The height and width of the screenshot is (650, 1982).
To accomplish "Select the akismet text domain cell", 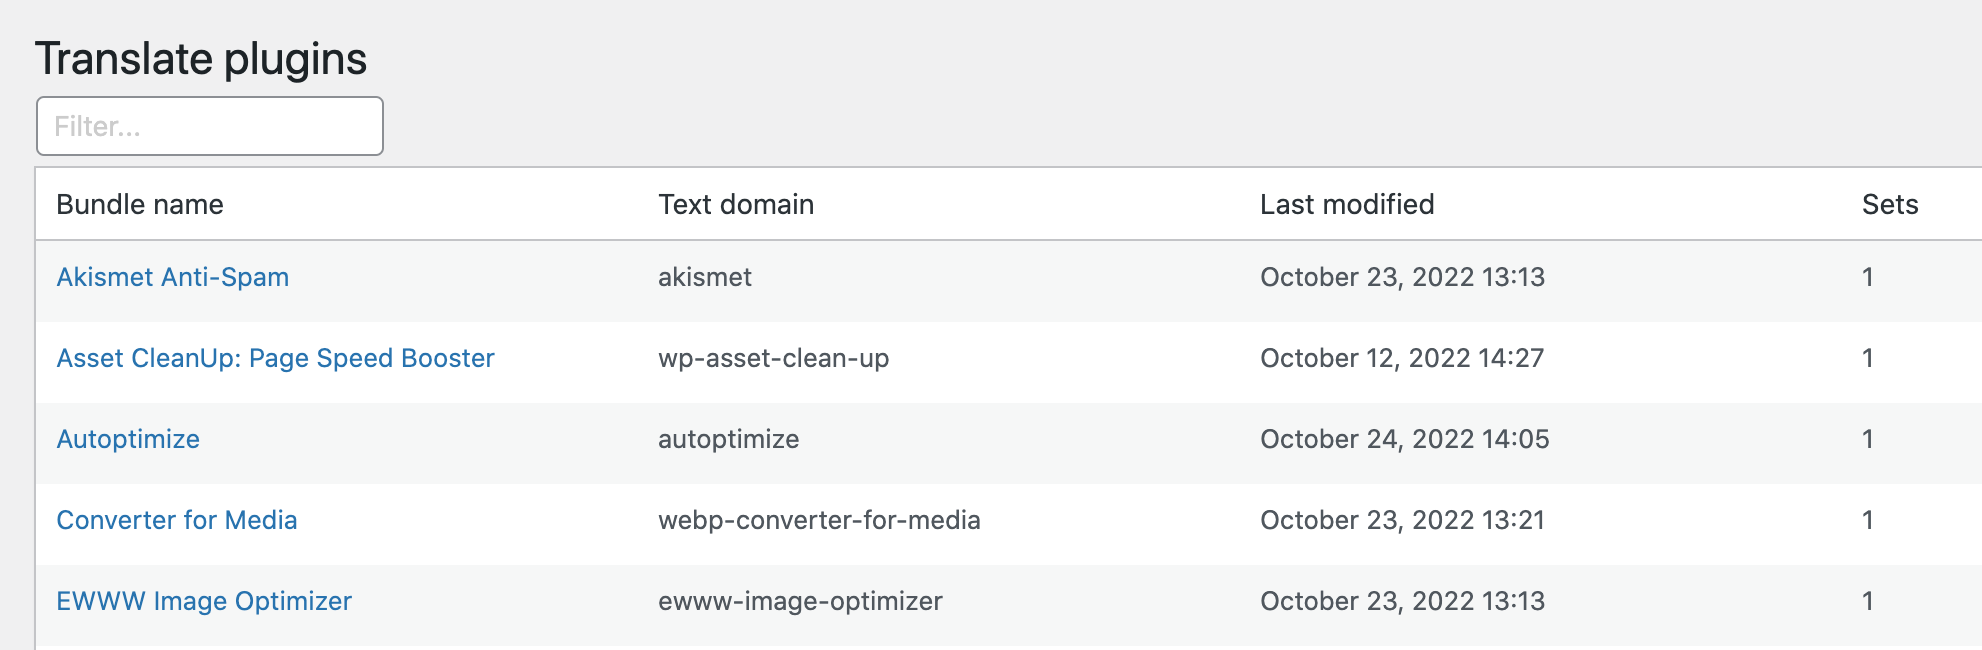I will (705, 277).
